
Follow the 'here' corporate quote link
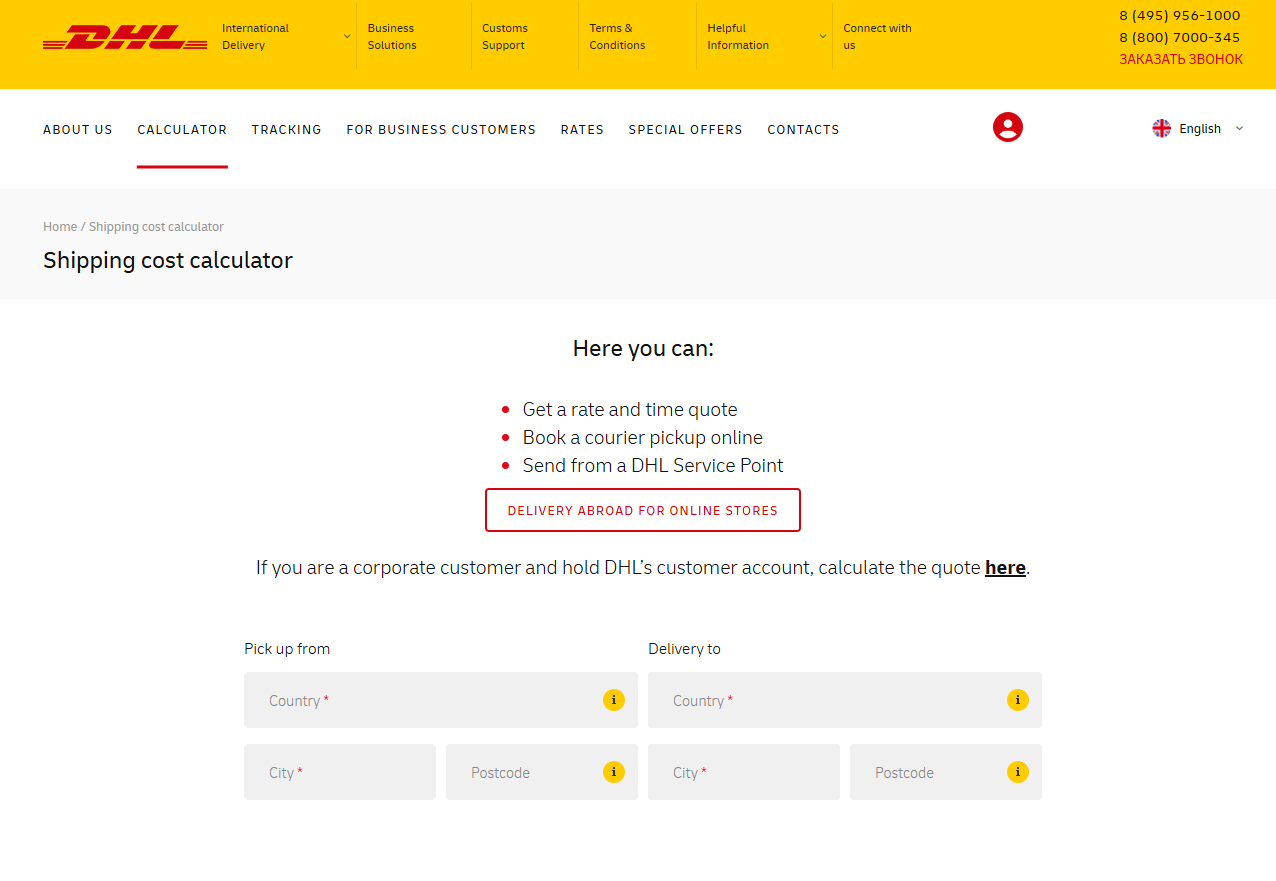click(x=1005, y=567)
